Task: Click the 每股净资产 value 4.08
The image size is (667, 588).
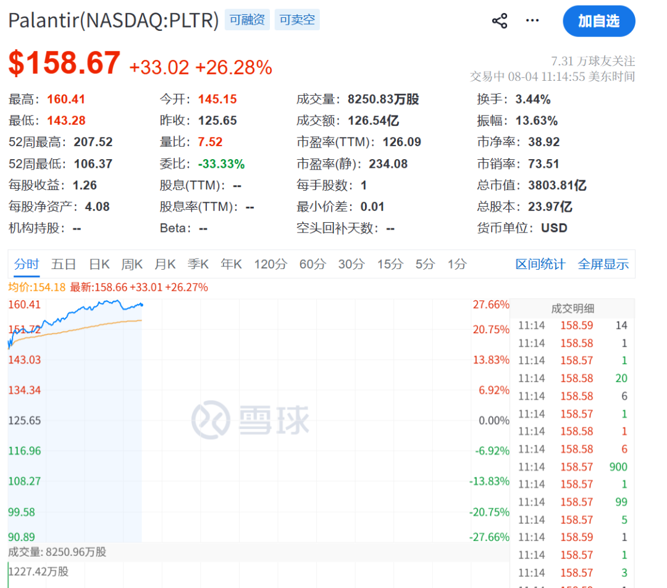Action: (x=97, y=206)
